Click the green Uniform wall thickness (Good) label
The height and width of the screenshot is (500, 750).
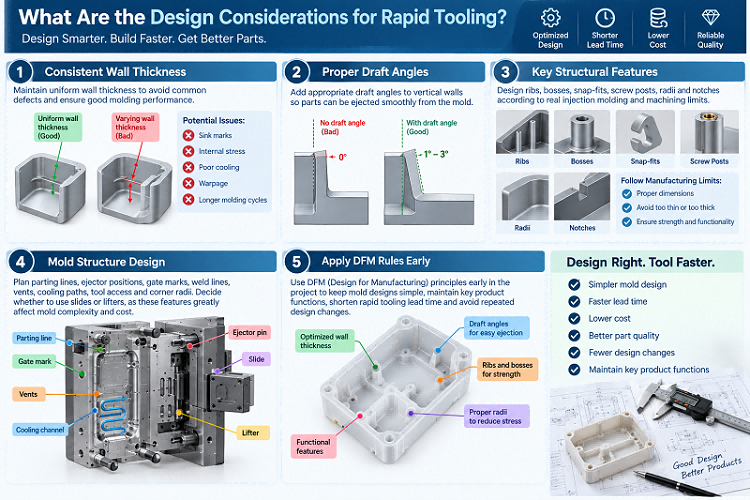coord(58,127)
